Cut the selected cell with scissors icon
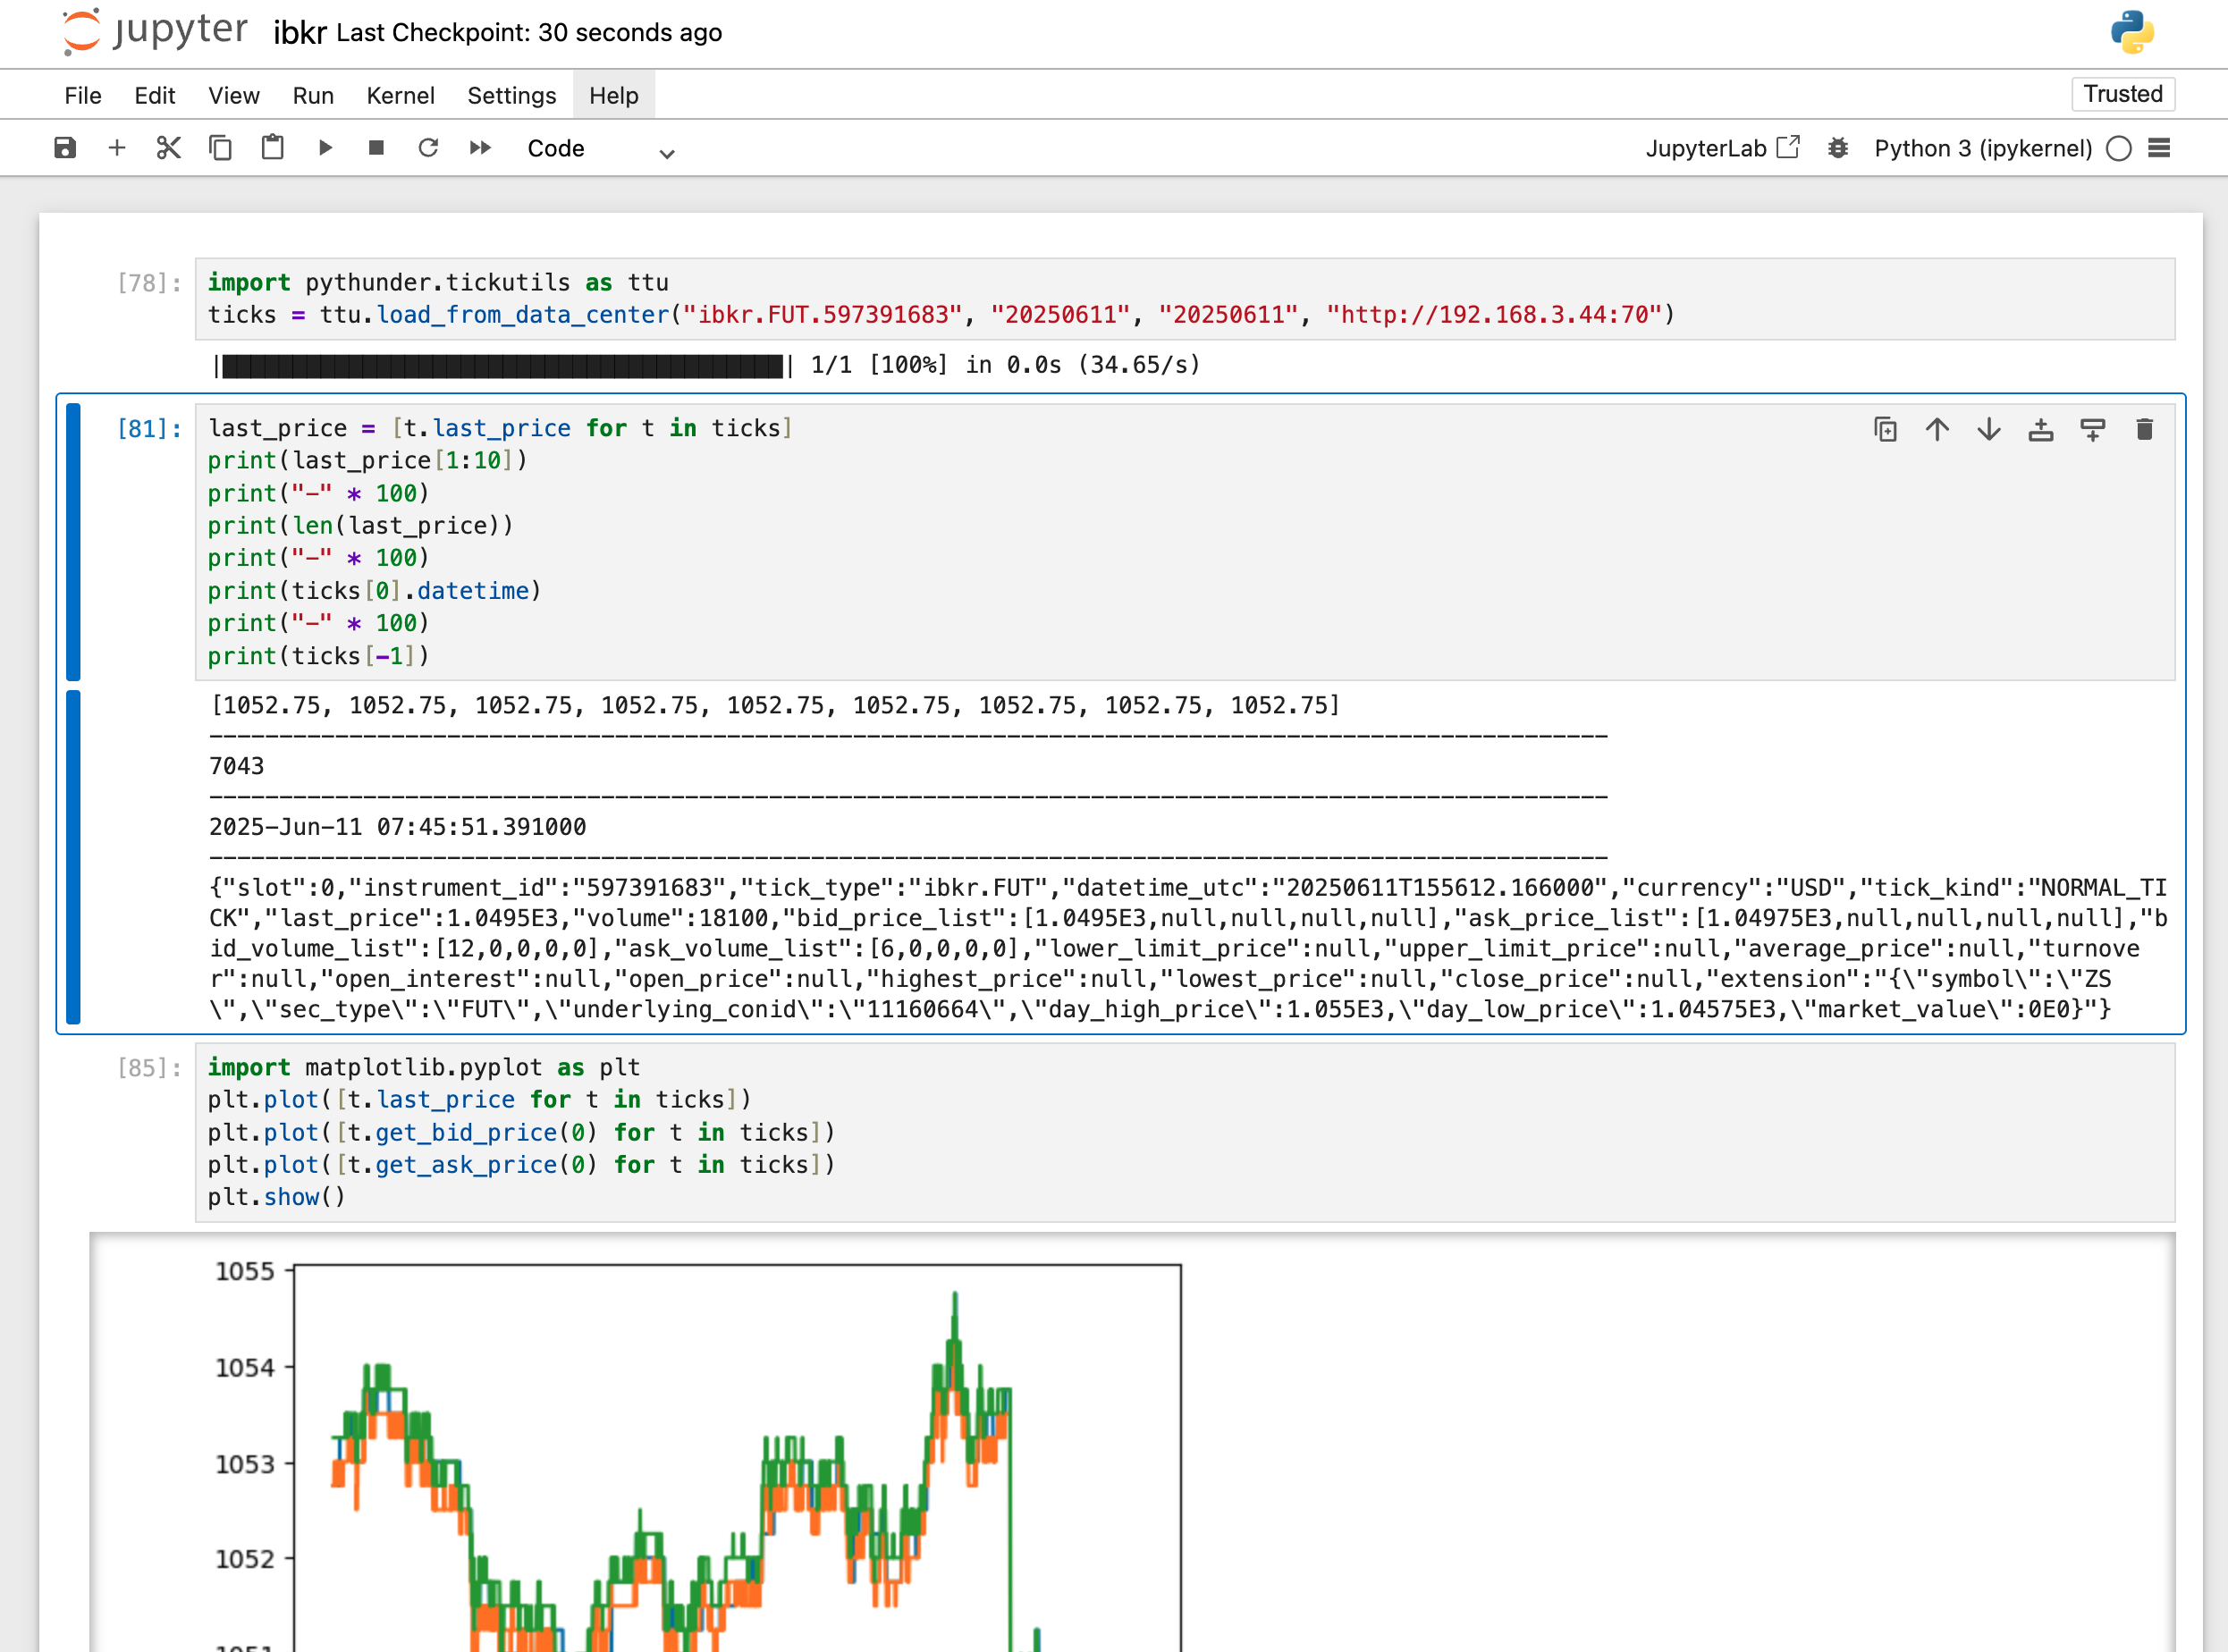2228x1652 pixels. tap(168, 148)
